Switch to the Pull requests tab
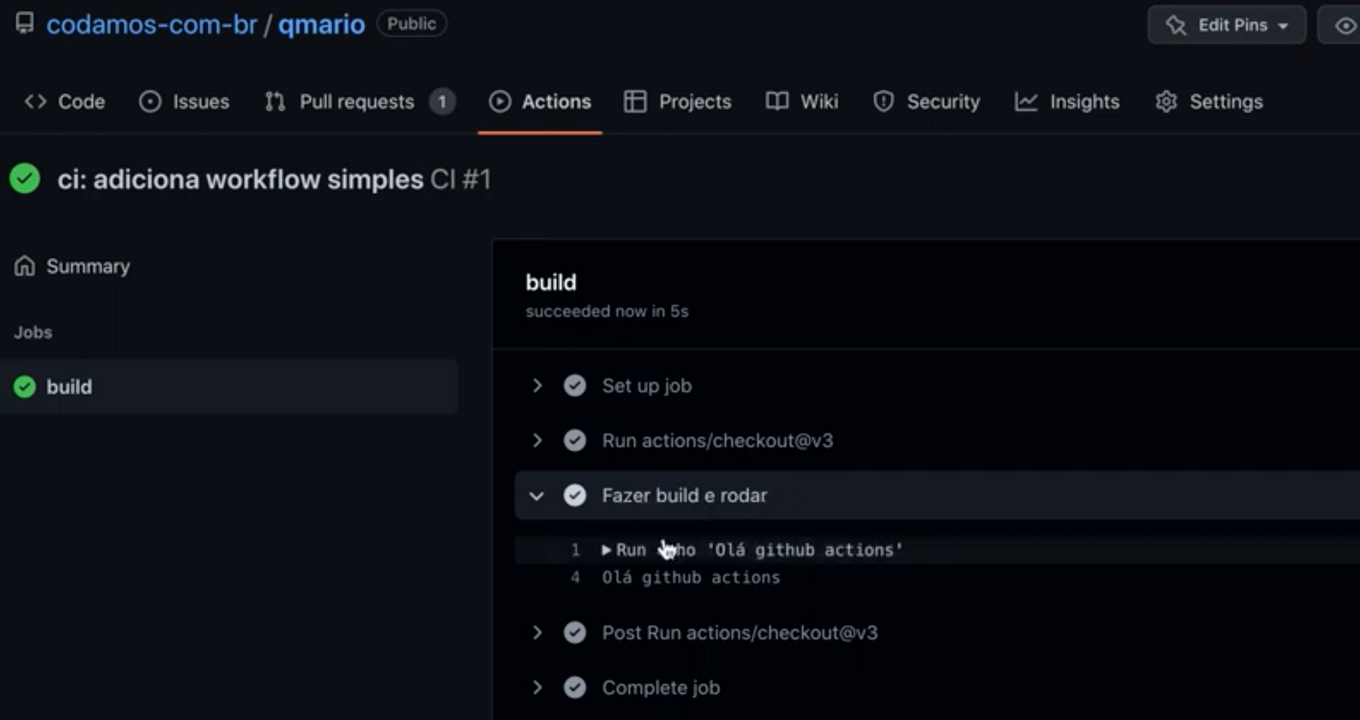 [x=356, y=101]
